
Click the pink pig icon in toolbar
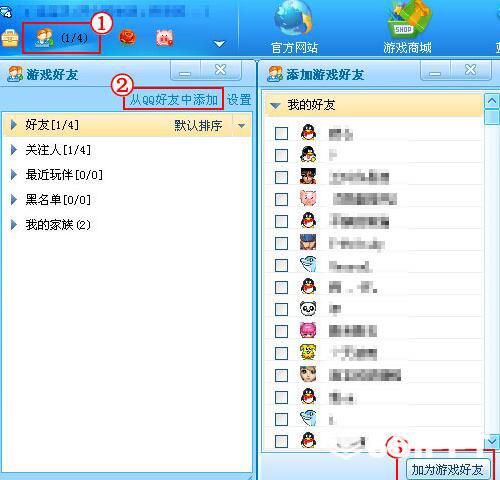pyautogui.click(x=165, y=38)
